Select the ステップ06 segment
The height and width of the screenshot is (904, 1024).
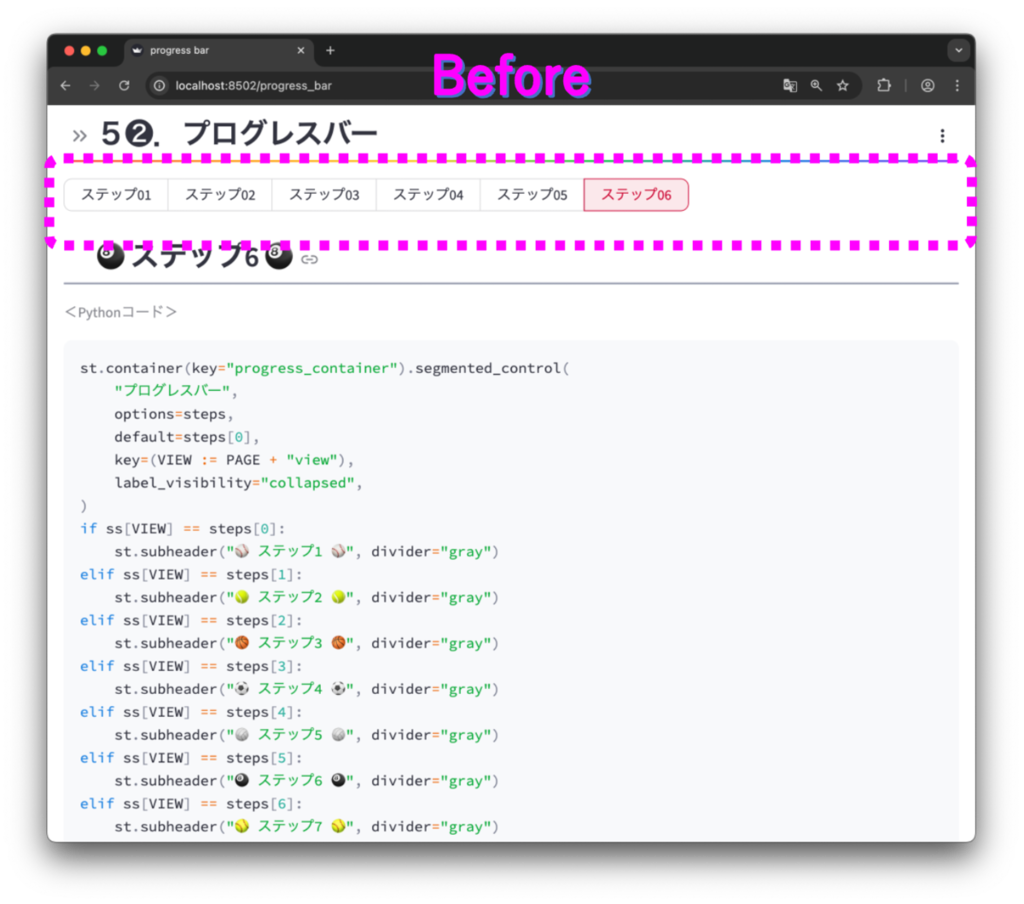(636, 195)
